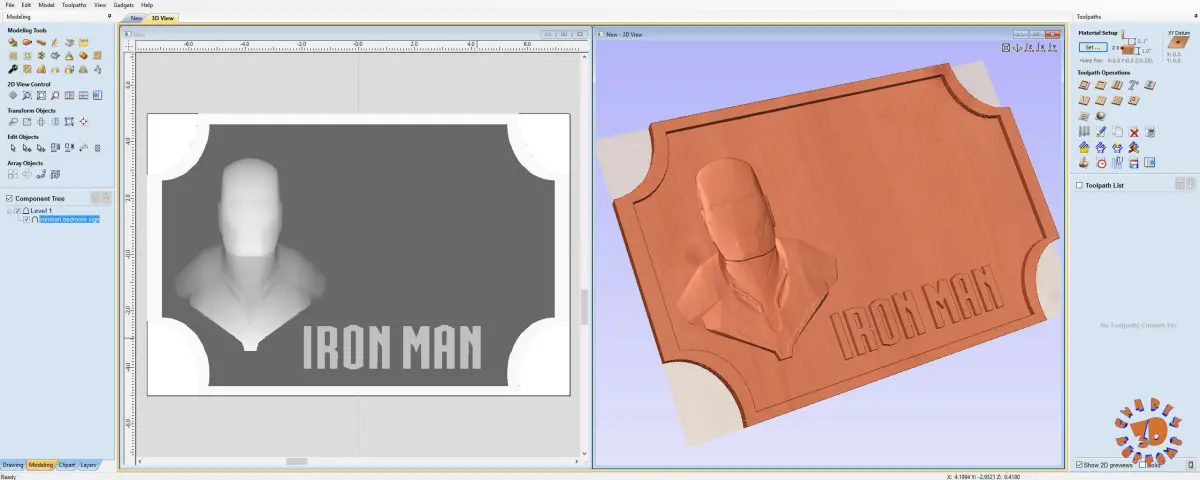Move component up arrow in Component Tree
This screenshot has width=1200, height=480.
[95, 198]
